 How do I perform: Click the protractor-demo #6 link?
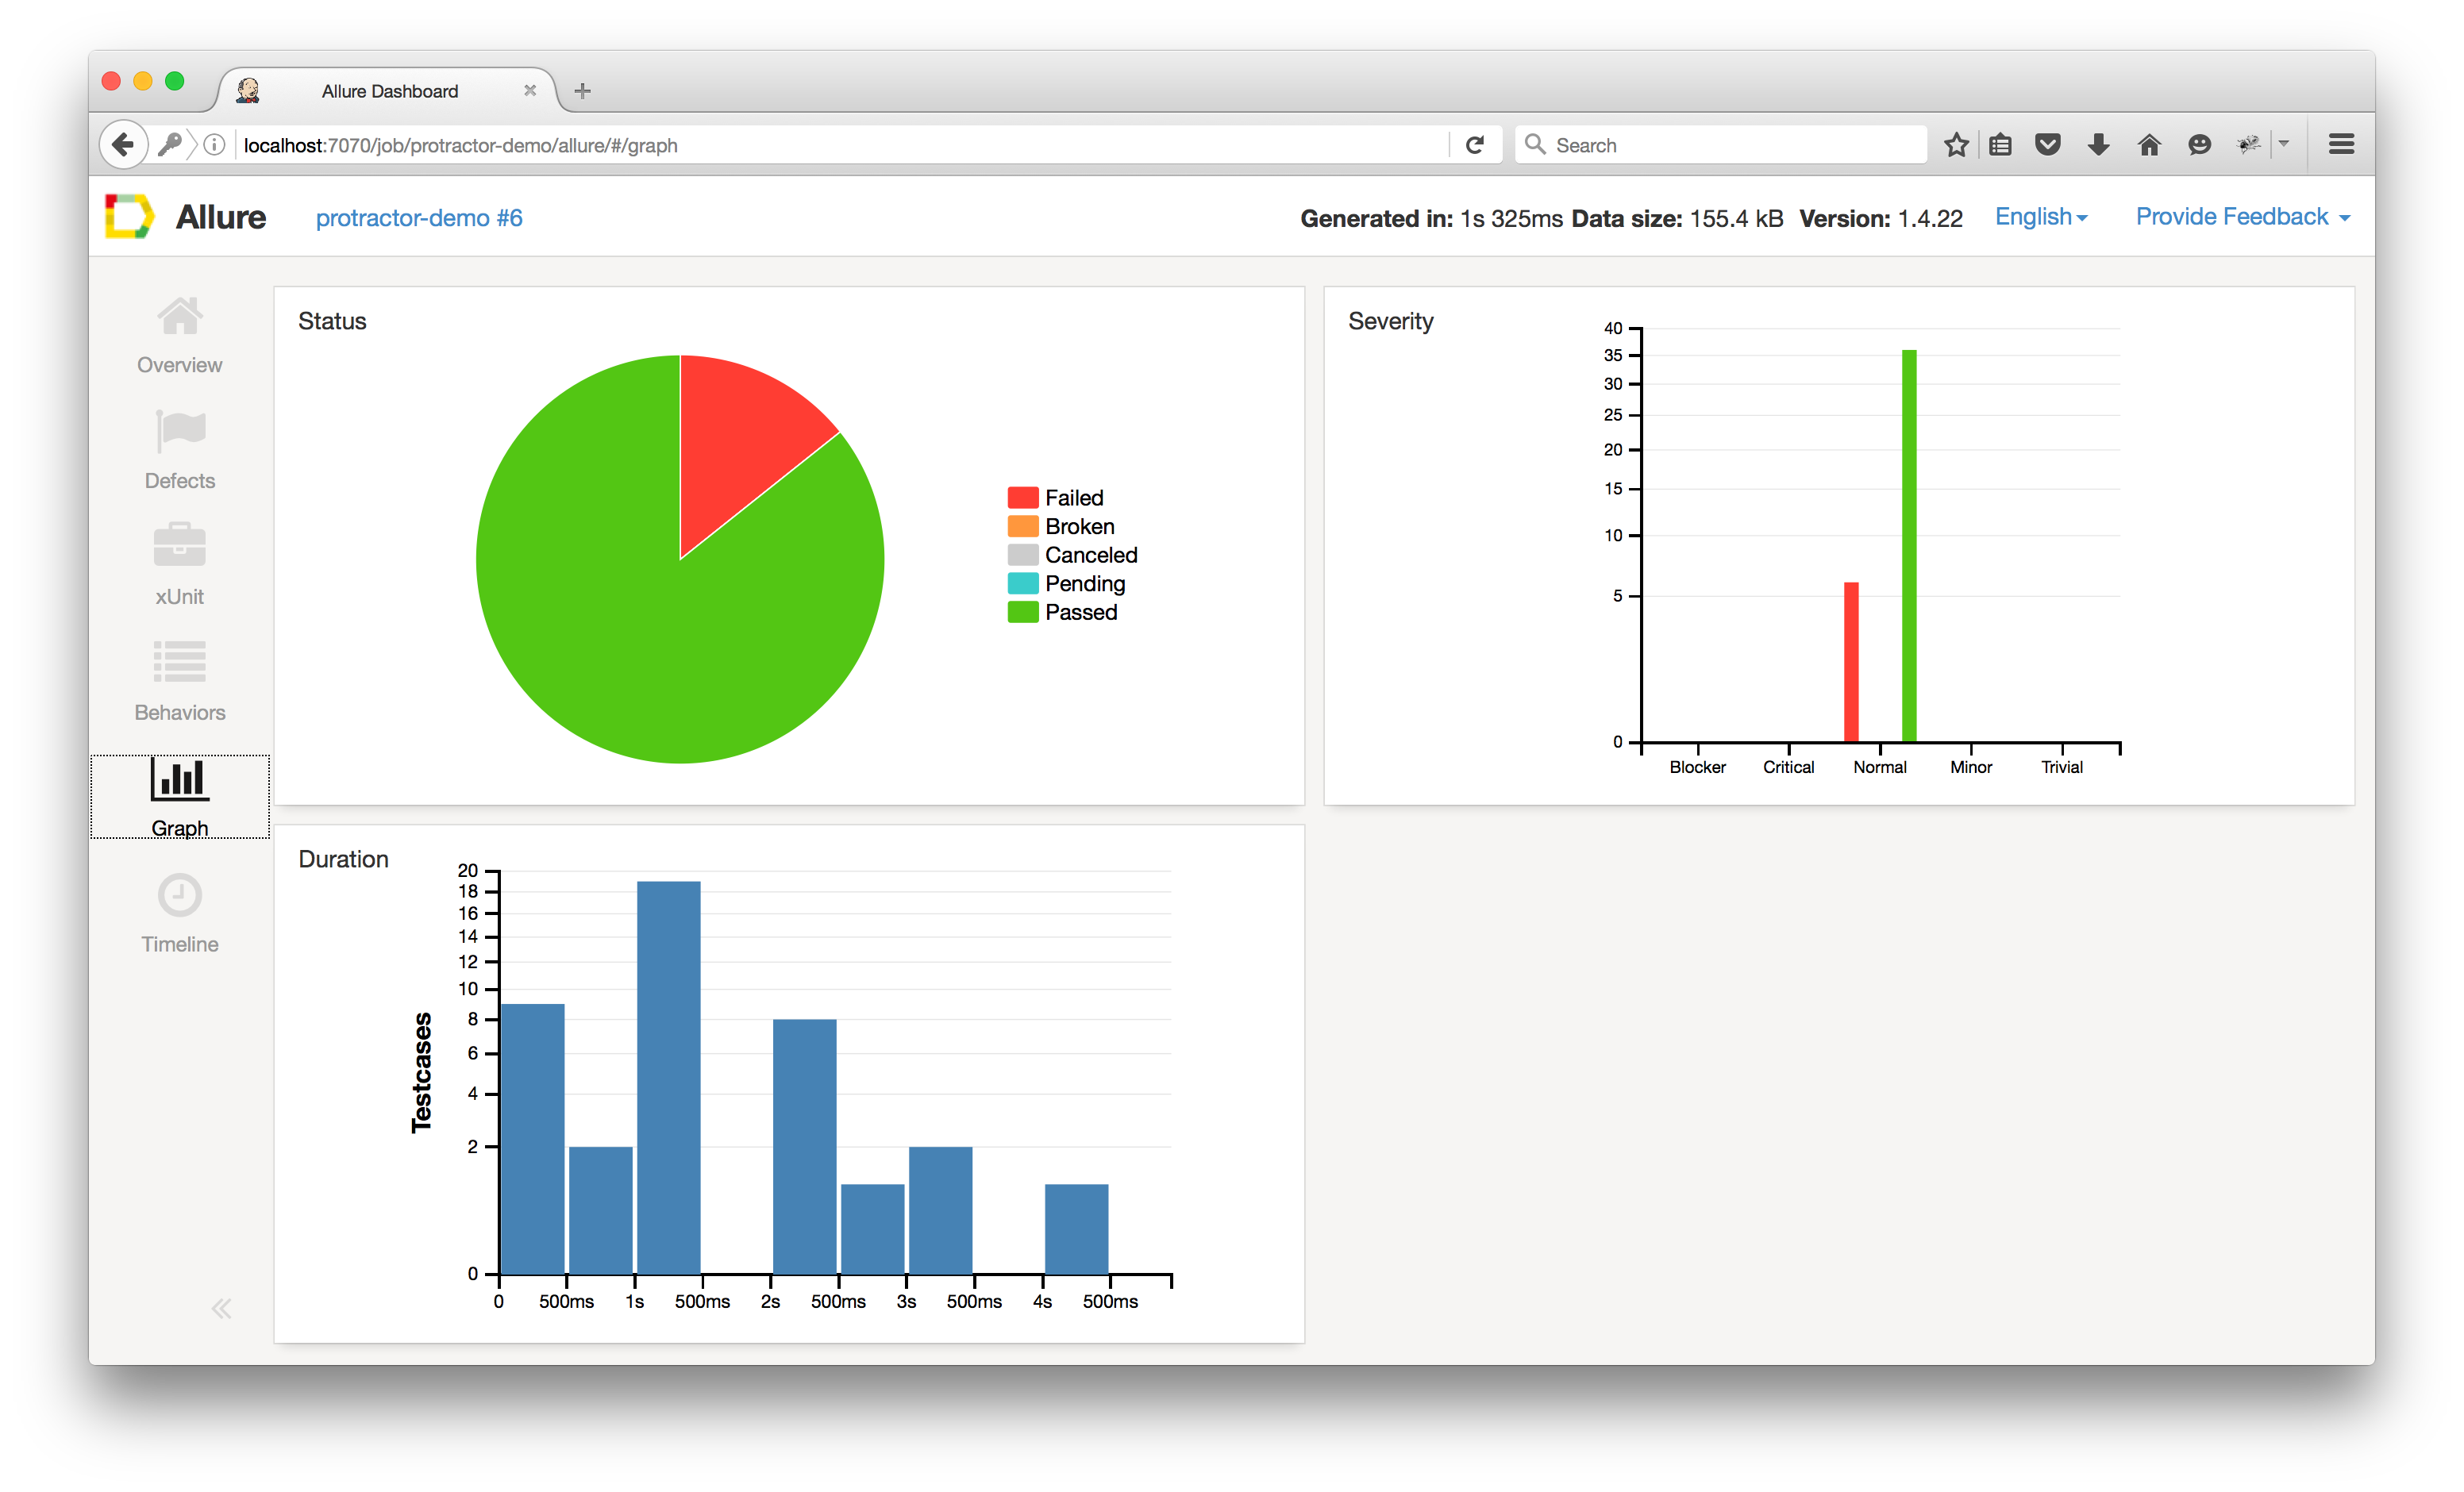tap(419, 218)
